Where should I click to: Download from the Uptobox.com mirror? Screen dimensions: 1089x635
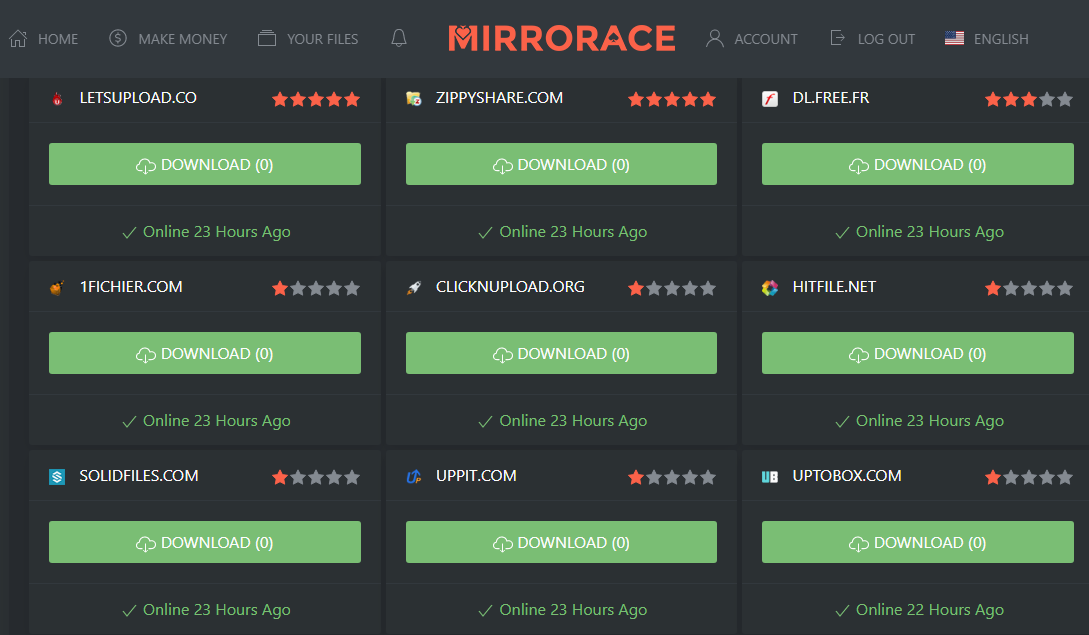click(917, 542)
